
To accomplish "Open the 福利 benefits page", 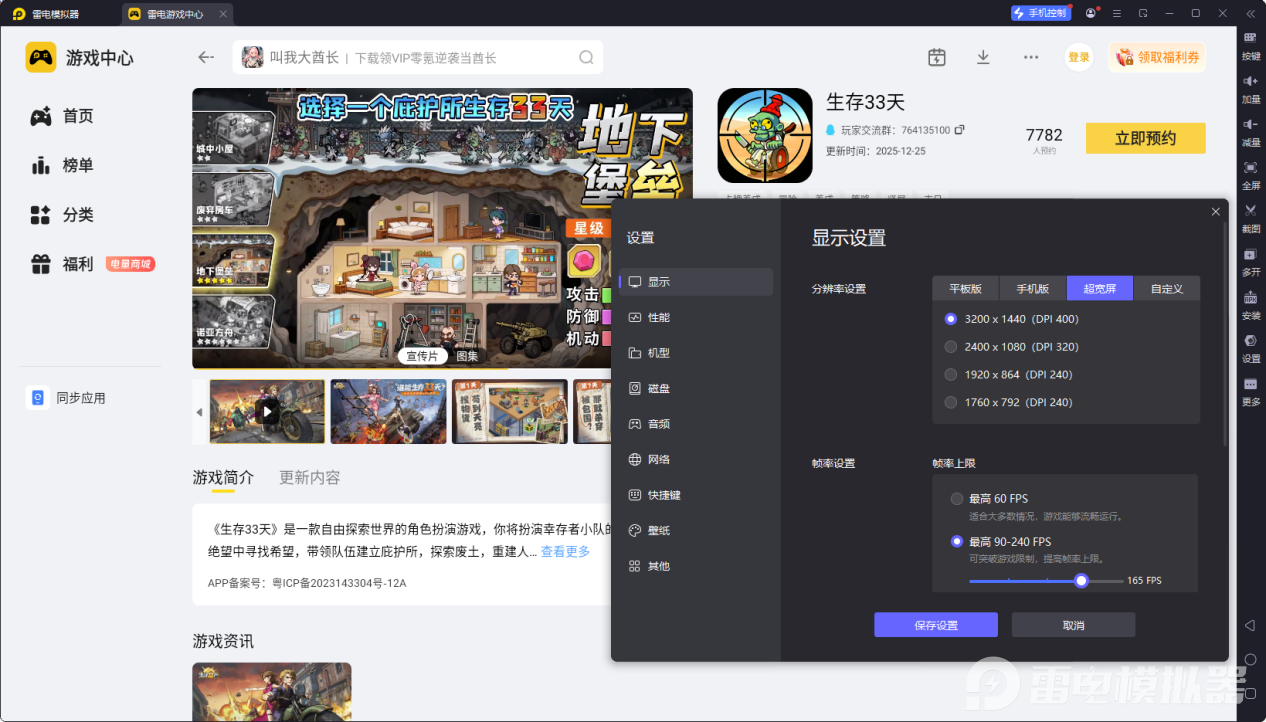I will tap(62, 264).
